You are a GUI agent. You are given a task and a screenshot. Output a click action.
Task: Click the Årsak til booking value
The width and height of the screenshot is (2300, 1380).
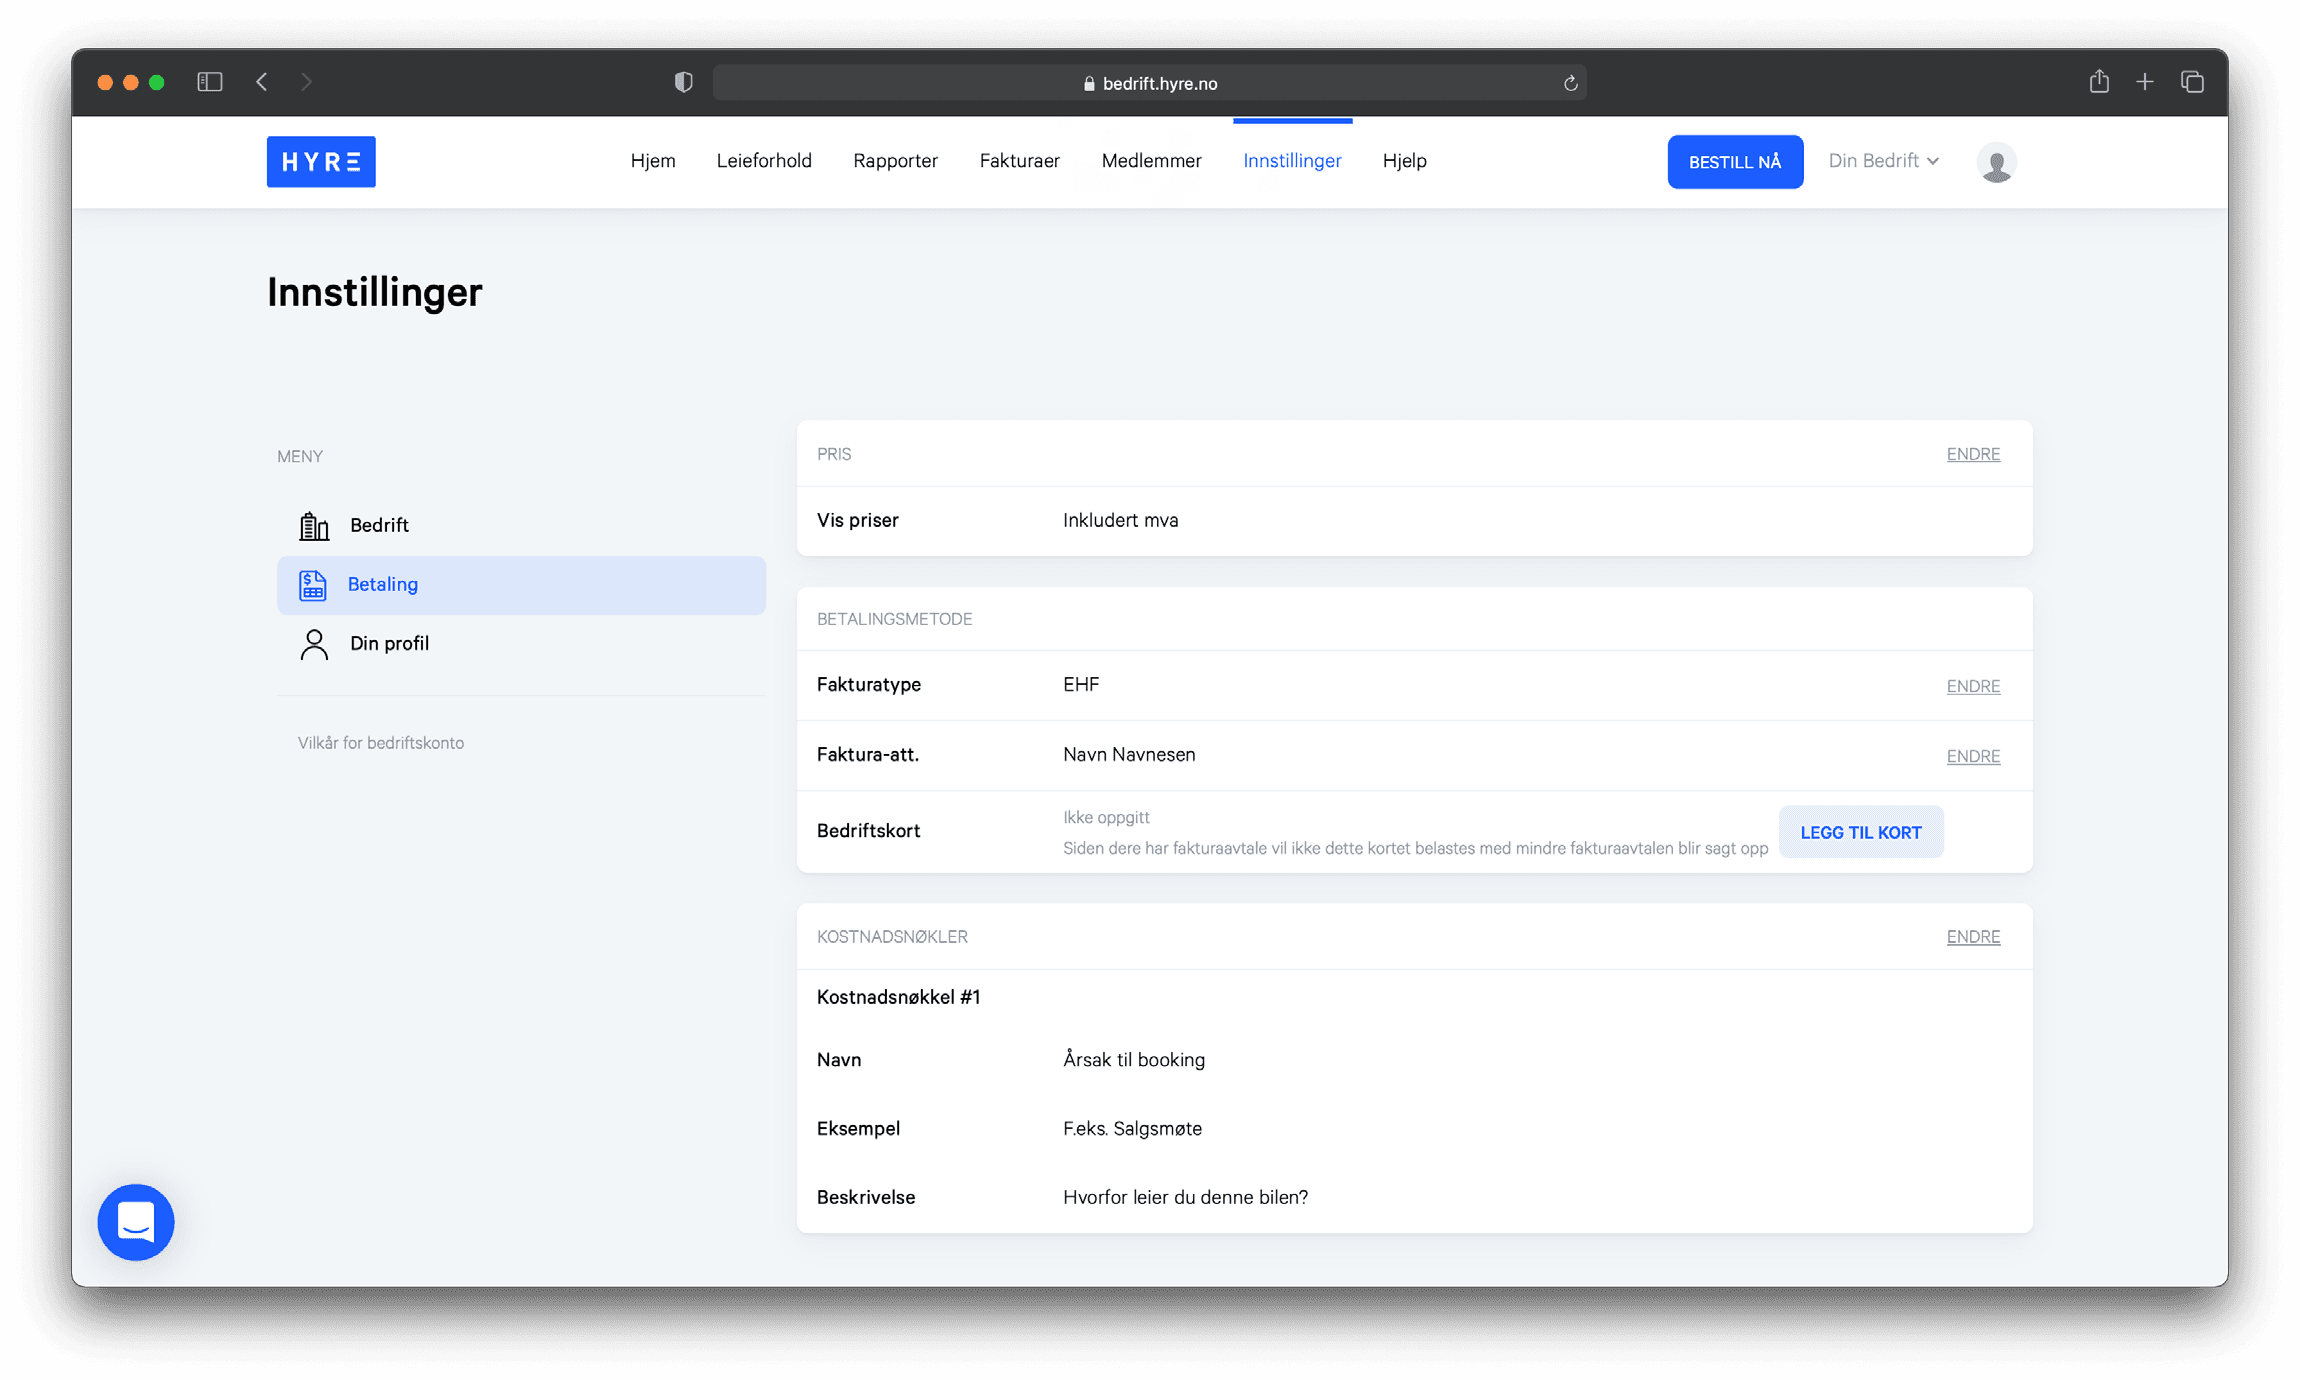tap(1133, 1060)
